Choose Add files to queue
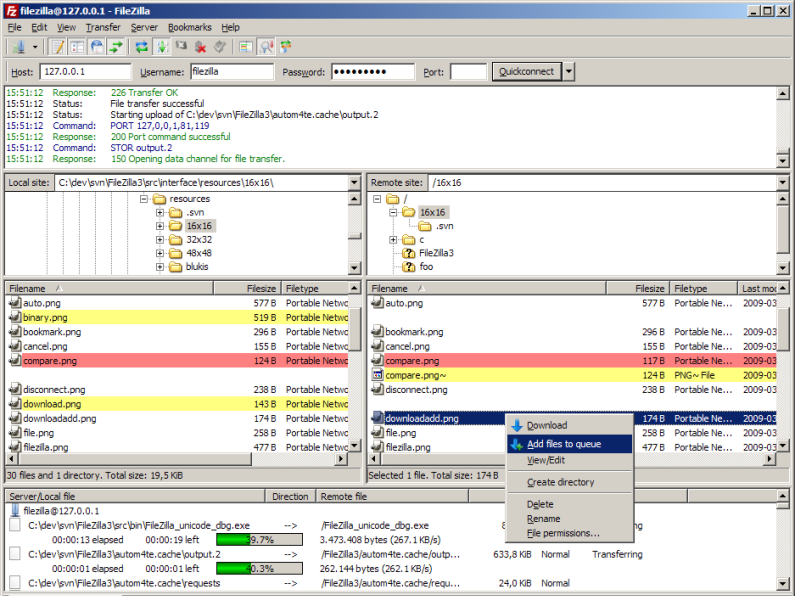 click(x=570, y=444)
